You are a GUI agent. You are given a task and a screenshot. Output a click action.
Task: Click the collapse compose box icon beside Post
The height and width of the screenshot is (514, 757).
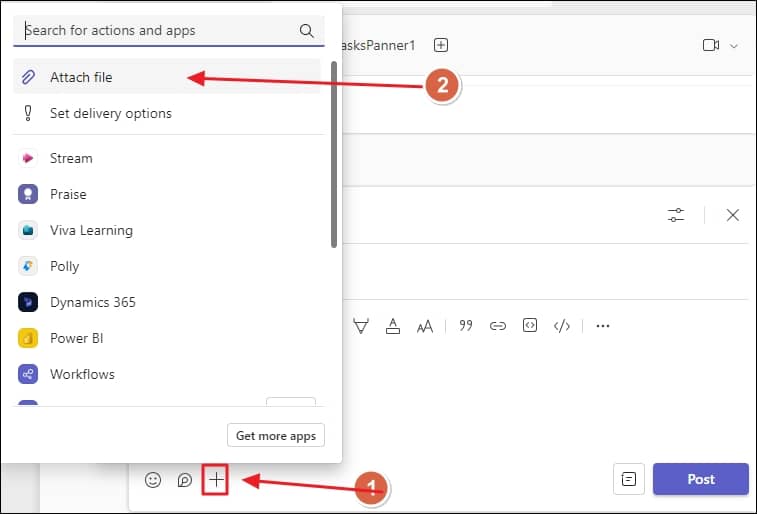point(629,479)
